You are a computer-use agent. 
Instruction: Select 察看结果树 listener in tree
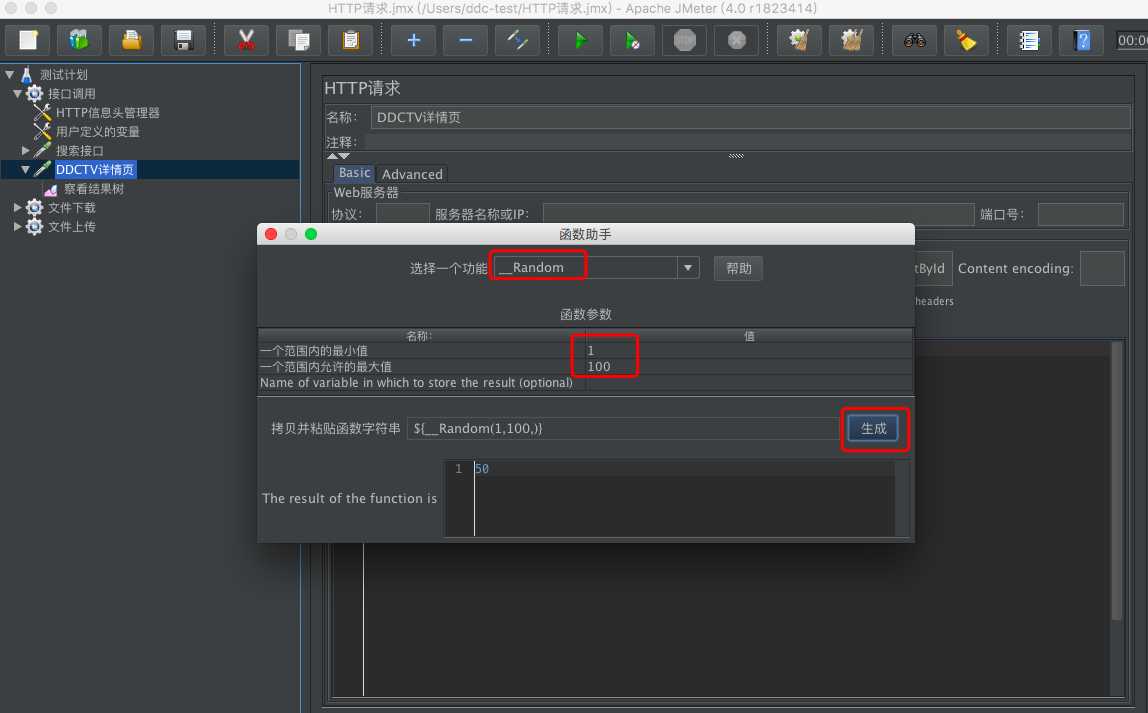point(94,189)
